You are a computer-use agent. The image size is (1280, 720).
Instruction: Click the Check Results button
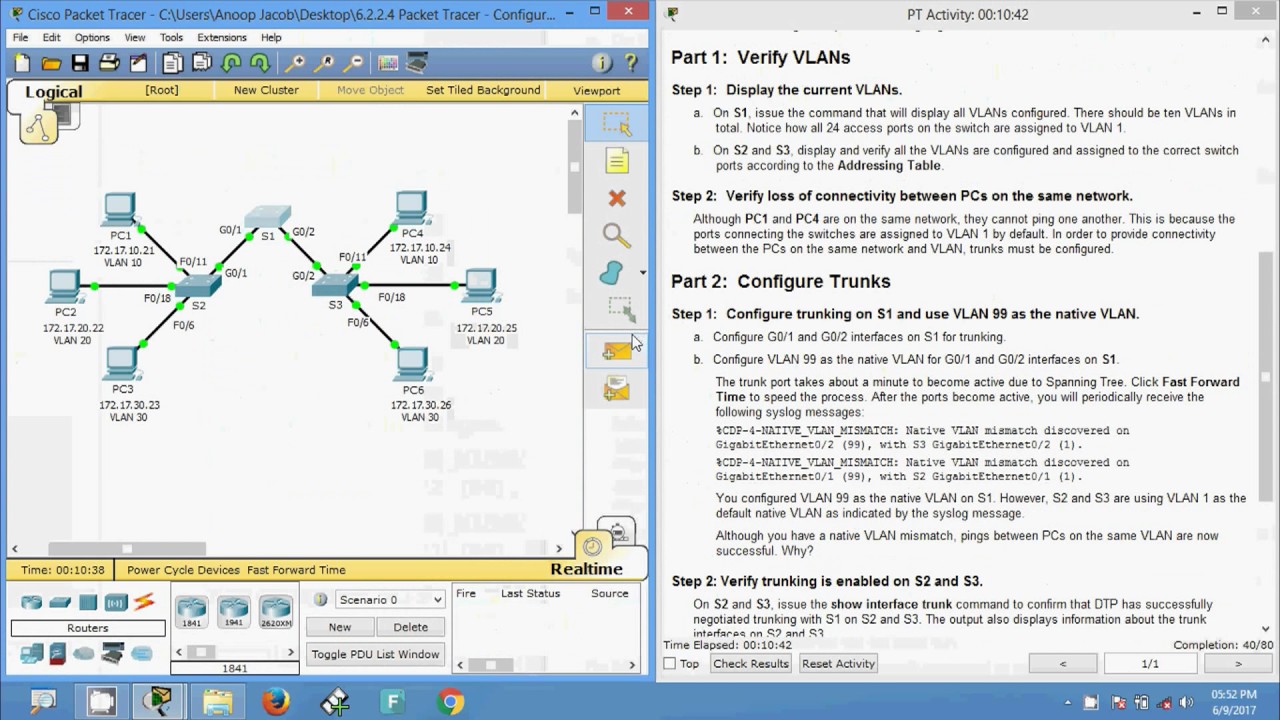coord(751,664)
